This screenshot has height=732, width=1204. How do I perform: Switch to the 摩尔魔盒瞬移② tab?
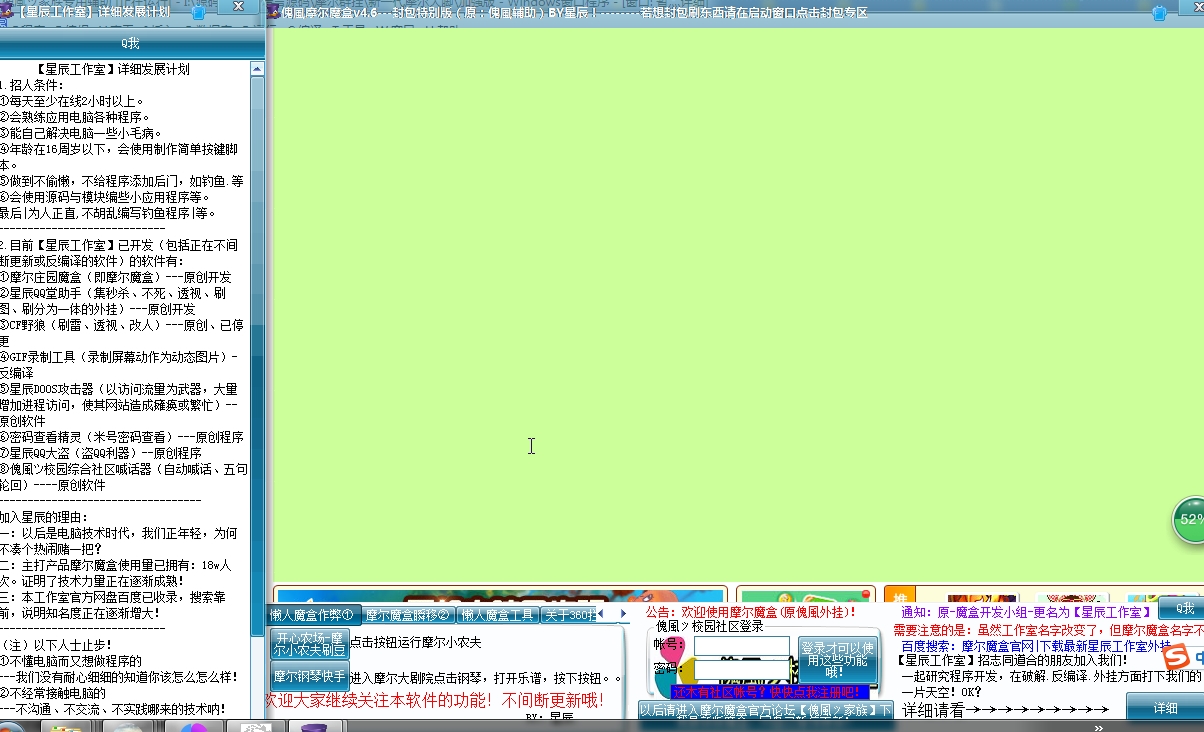tap(407, 615)
